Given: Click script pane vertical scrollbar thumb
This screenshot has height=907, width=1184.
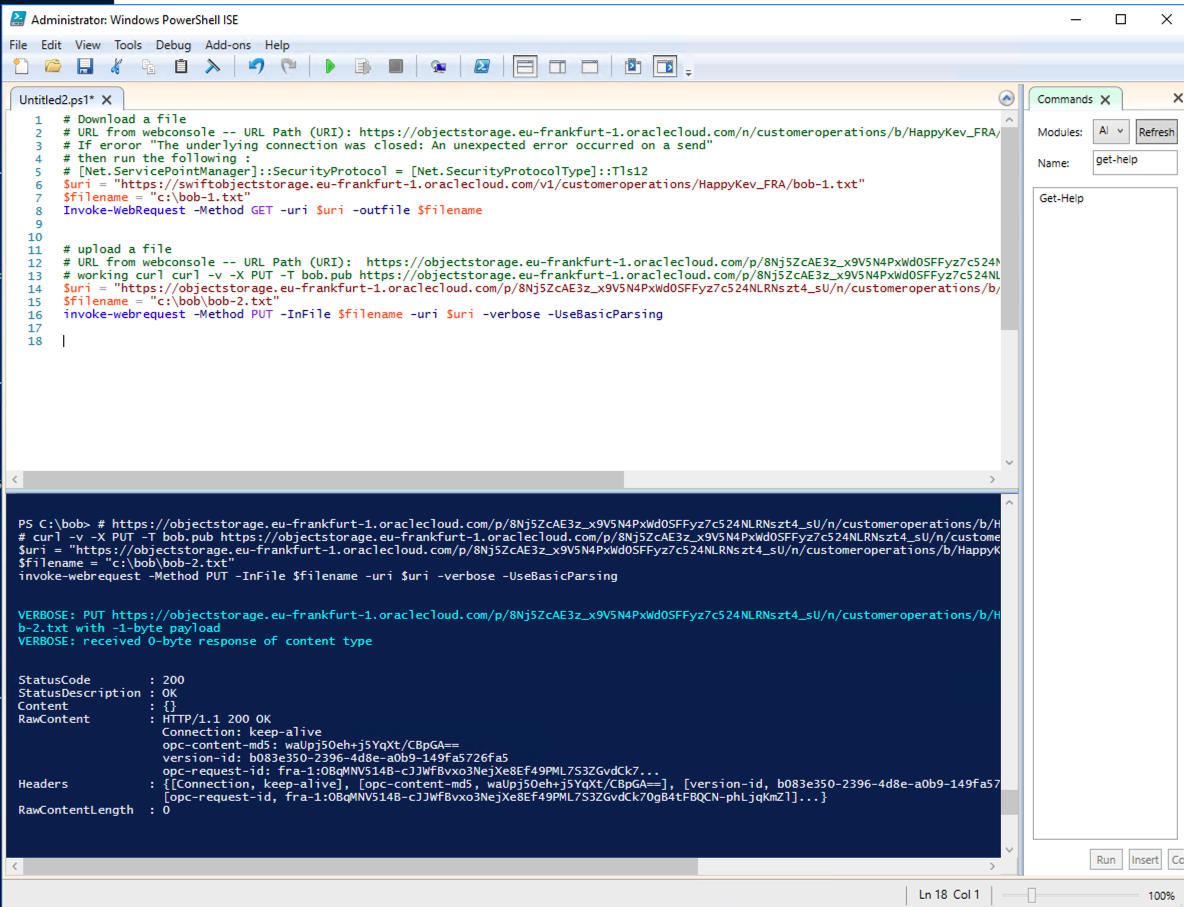Looking at the screenshot, I should [1009, 228].
